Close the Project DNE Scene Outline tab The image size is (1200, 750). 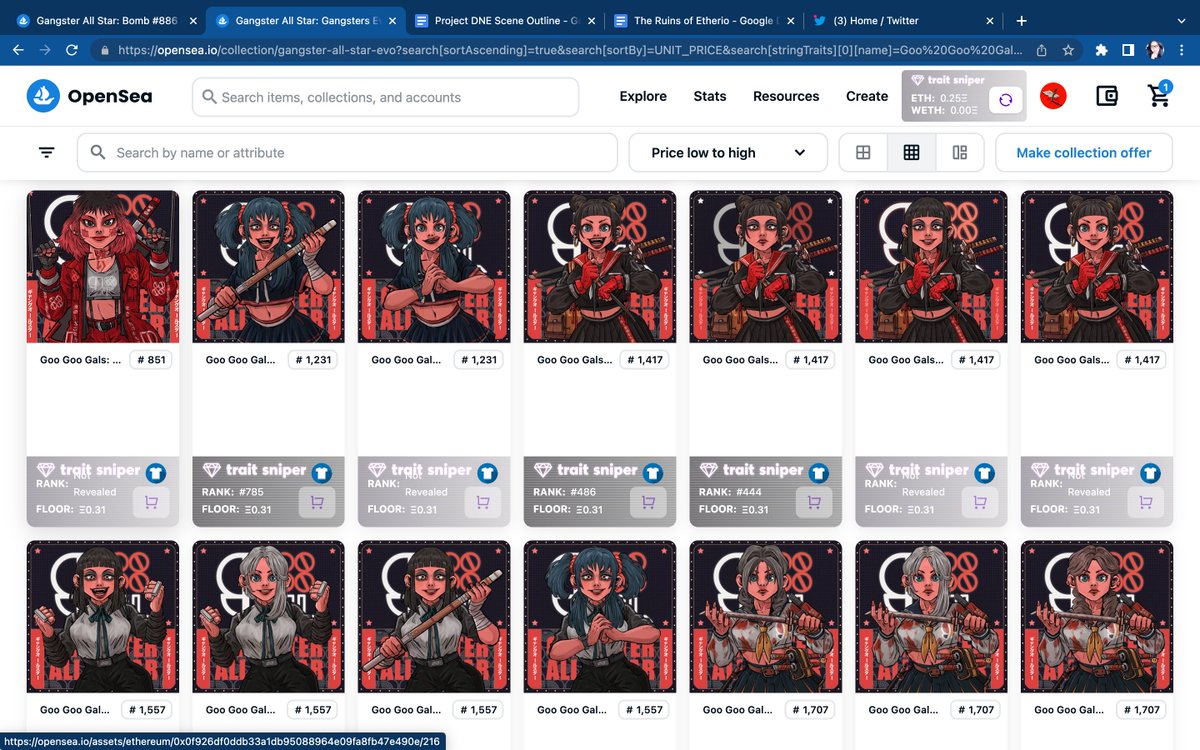(x=592, y=20)
